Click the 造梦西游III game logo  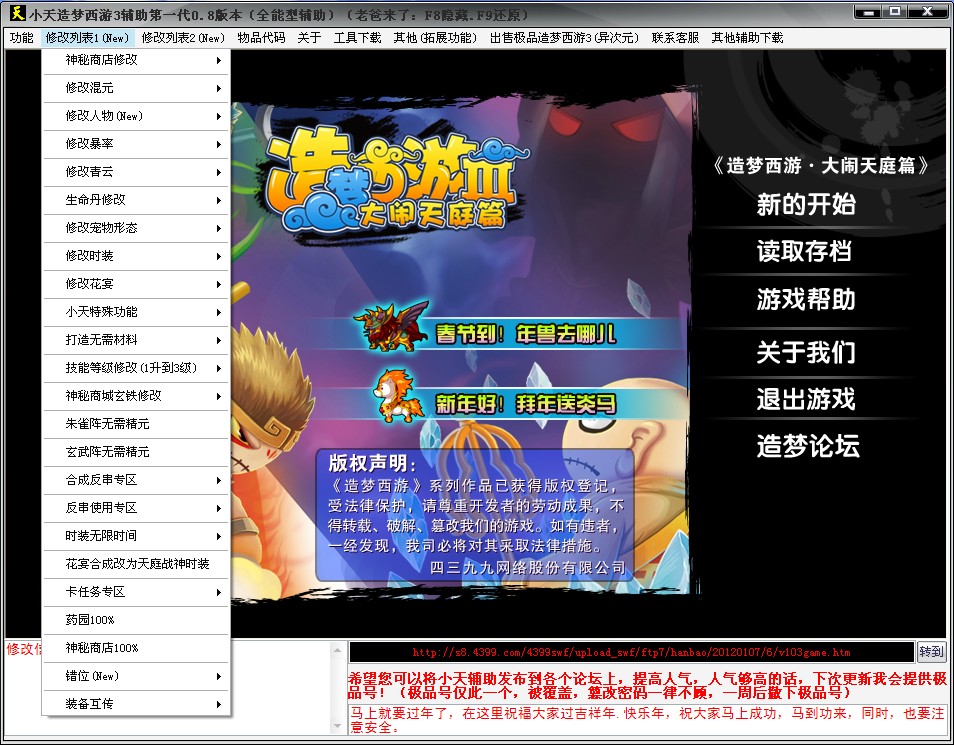click(x=399, y=178)
